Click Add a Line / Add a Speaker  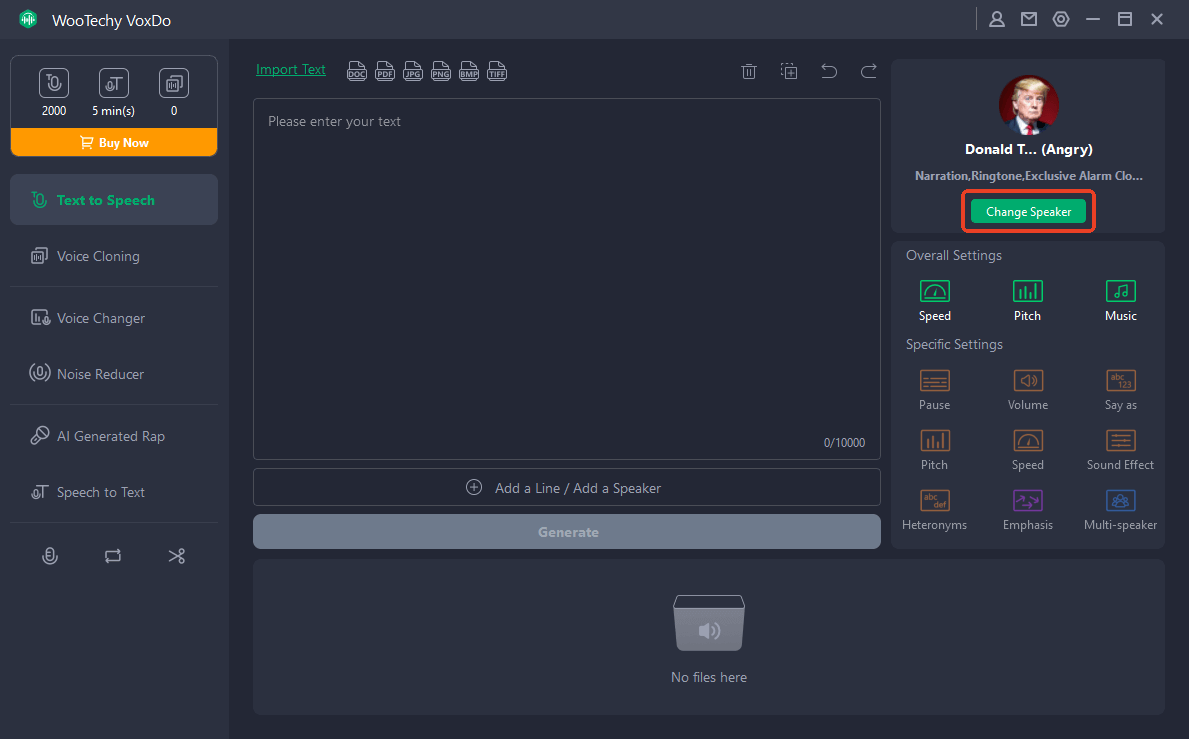pyautogui.click(x=566, y=488)
